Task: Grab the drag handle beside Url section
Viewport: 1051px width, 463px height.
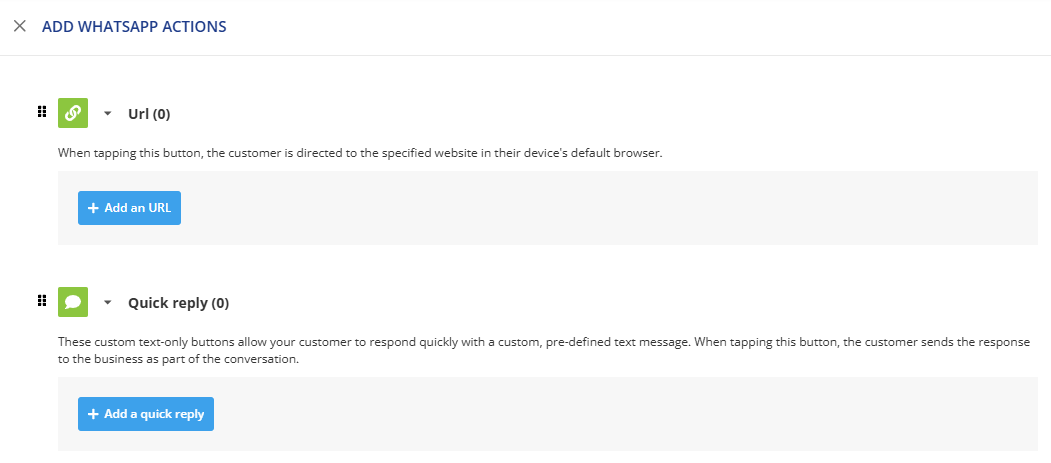Action: 42,112
